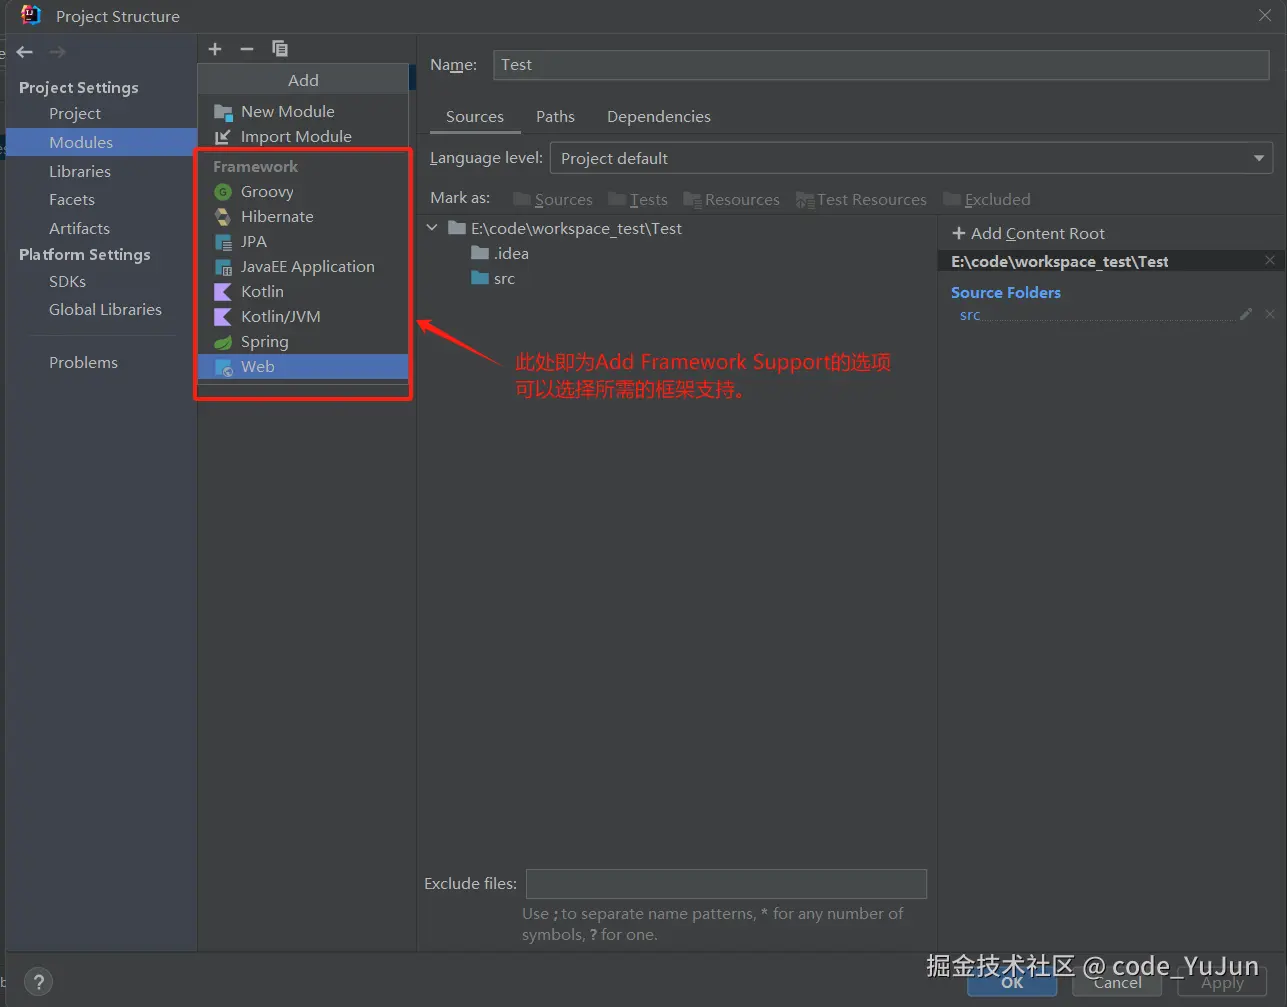This screenshot has width=1287, height=1007.
Task: Click Add Content Root
Action: (x=1028, y=234)
